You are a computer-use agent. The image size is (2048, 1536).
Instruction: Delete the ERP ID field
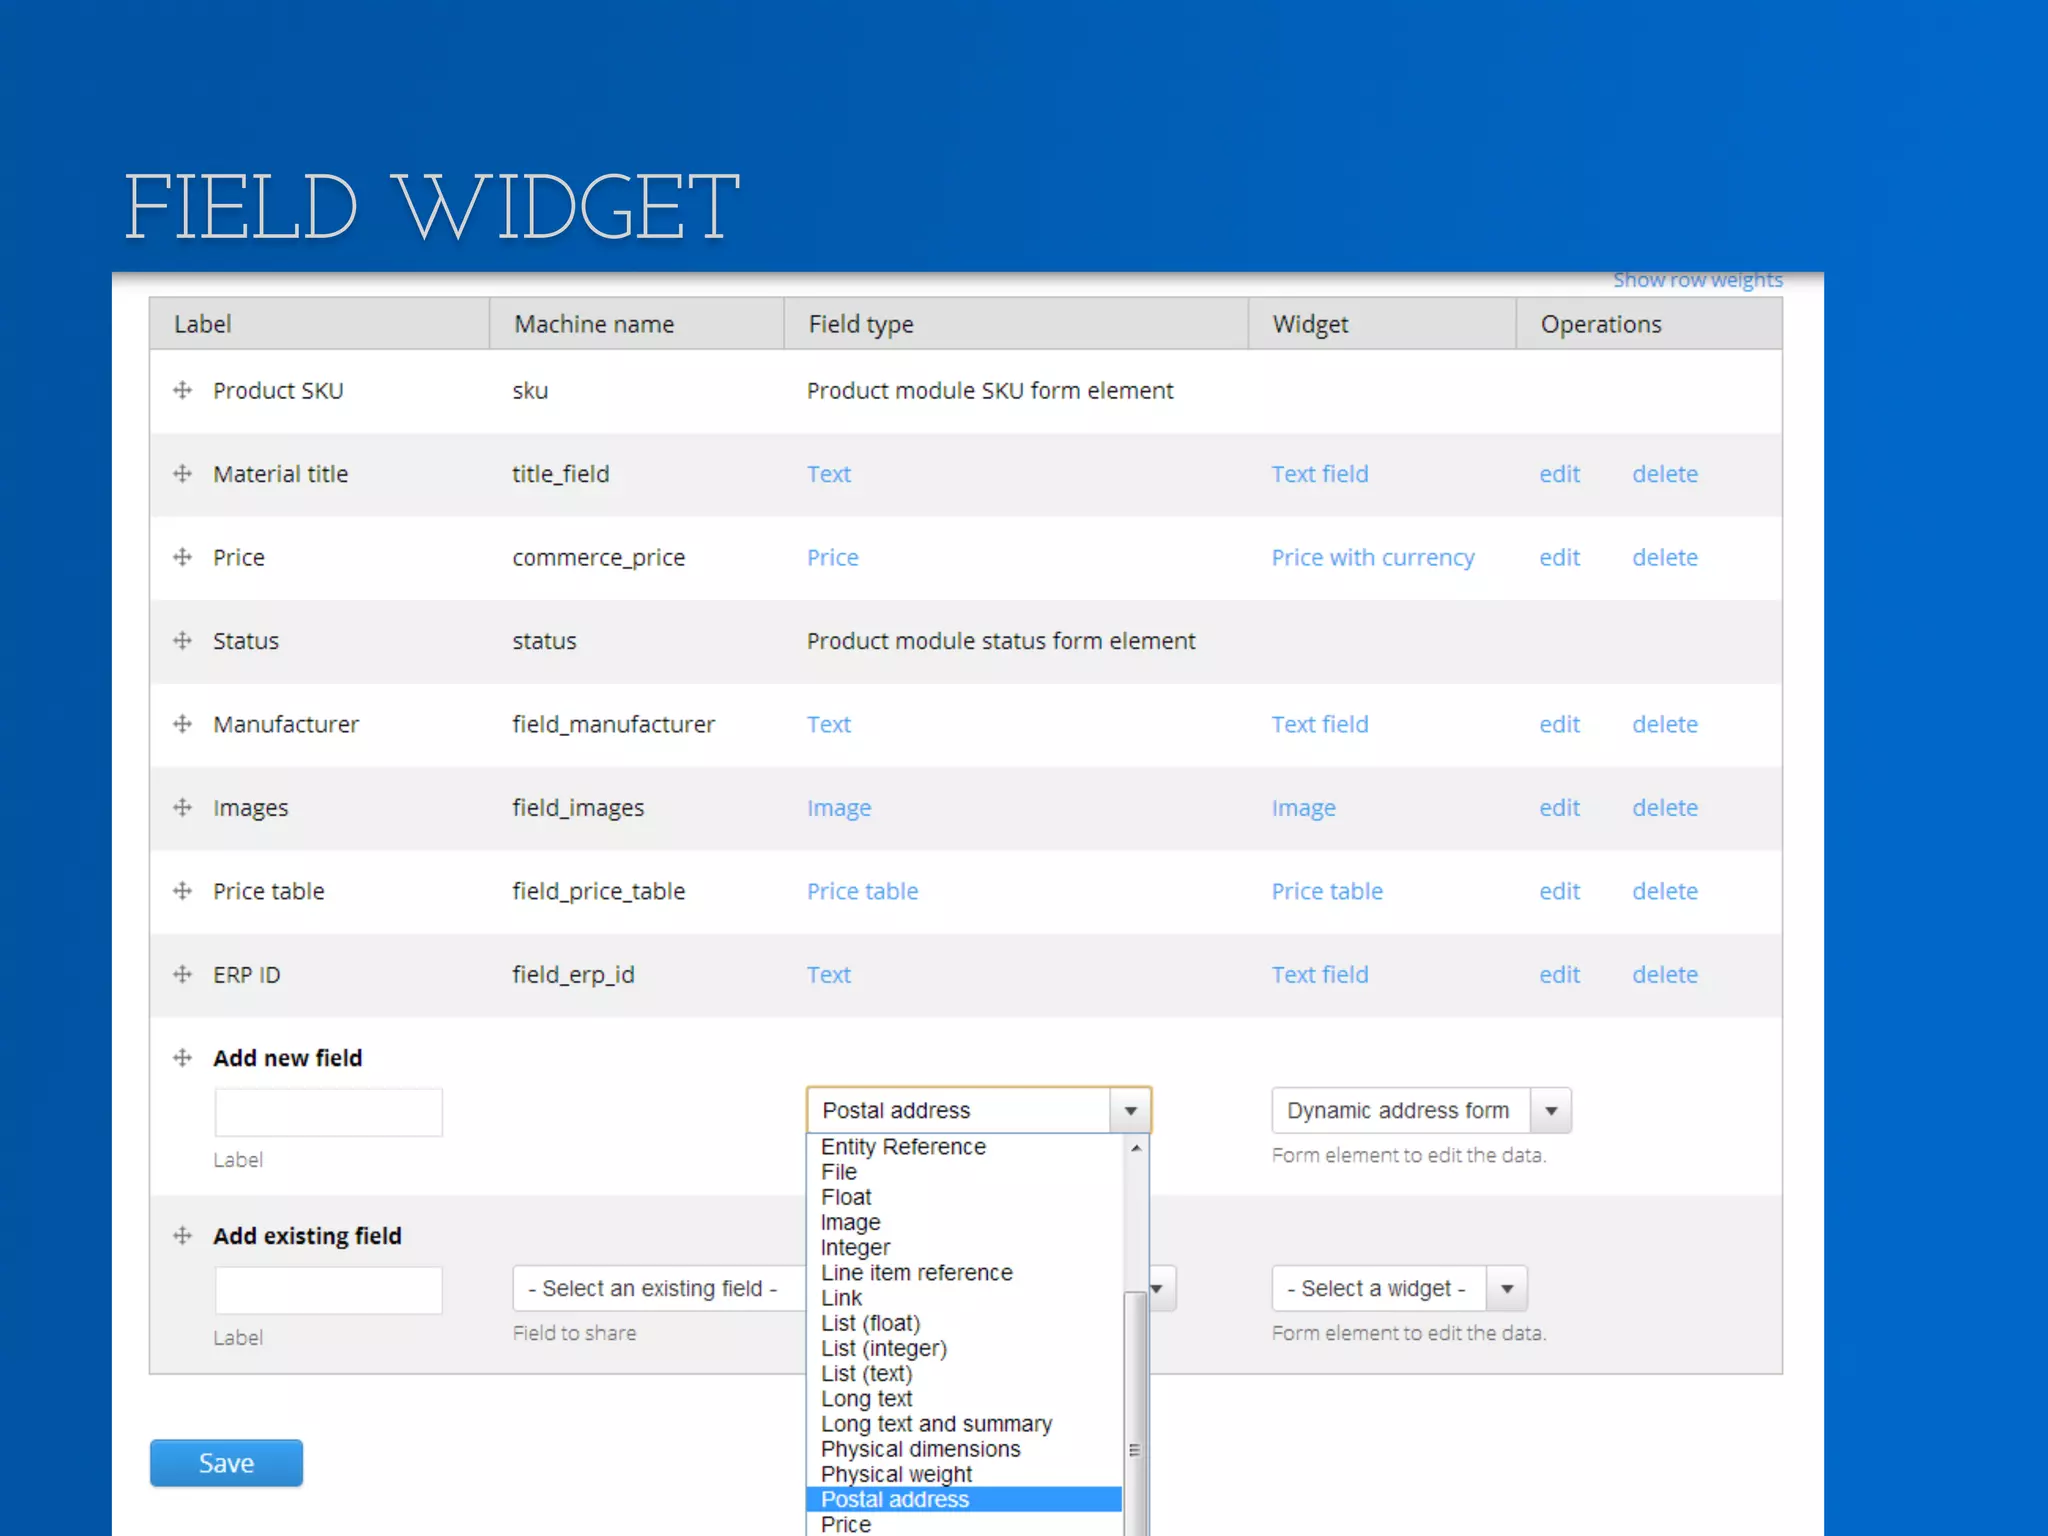coord(1665,974)
